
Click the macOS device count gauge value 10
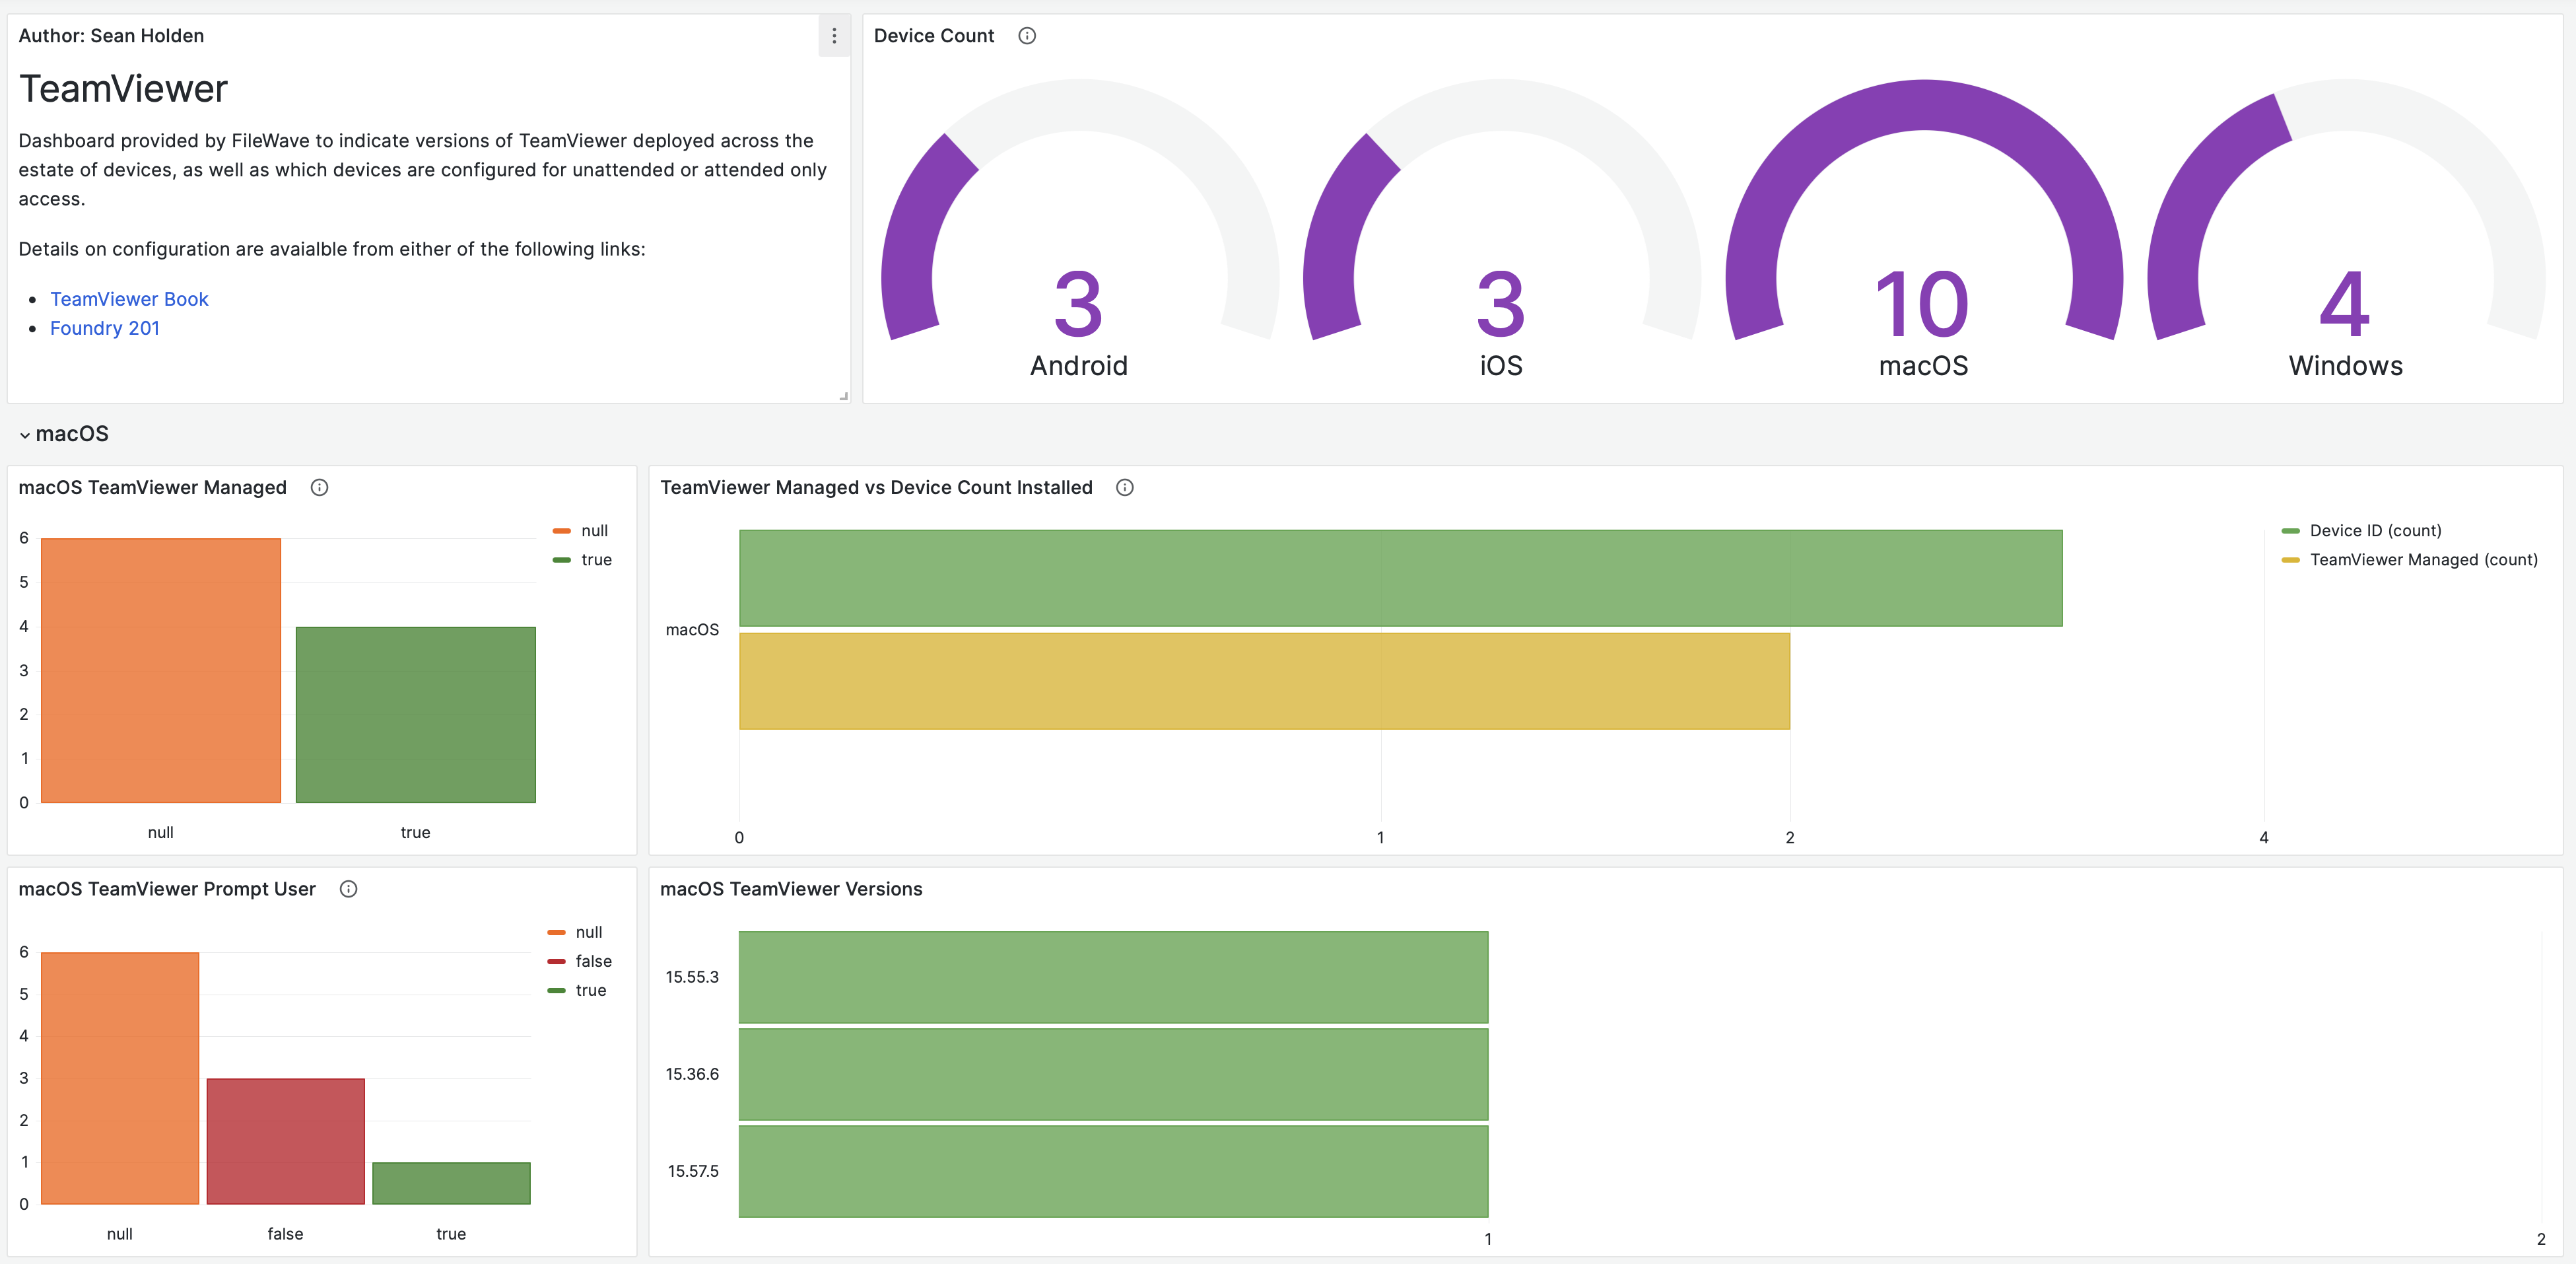(1922, 304)
